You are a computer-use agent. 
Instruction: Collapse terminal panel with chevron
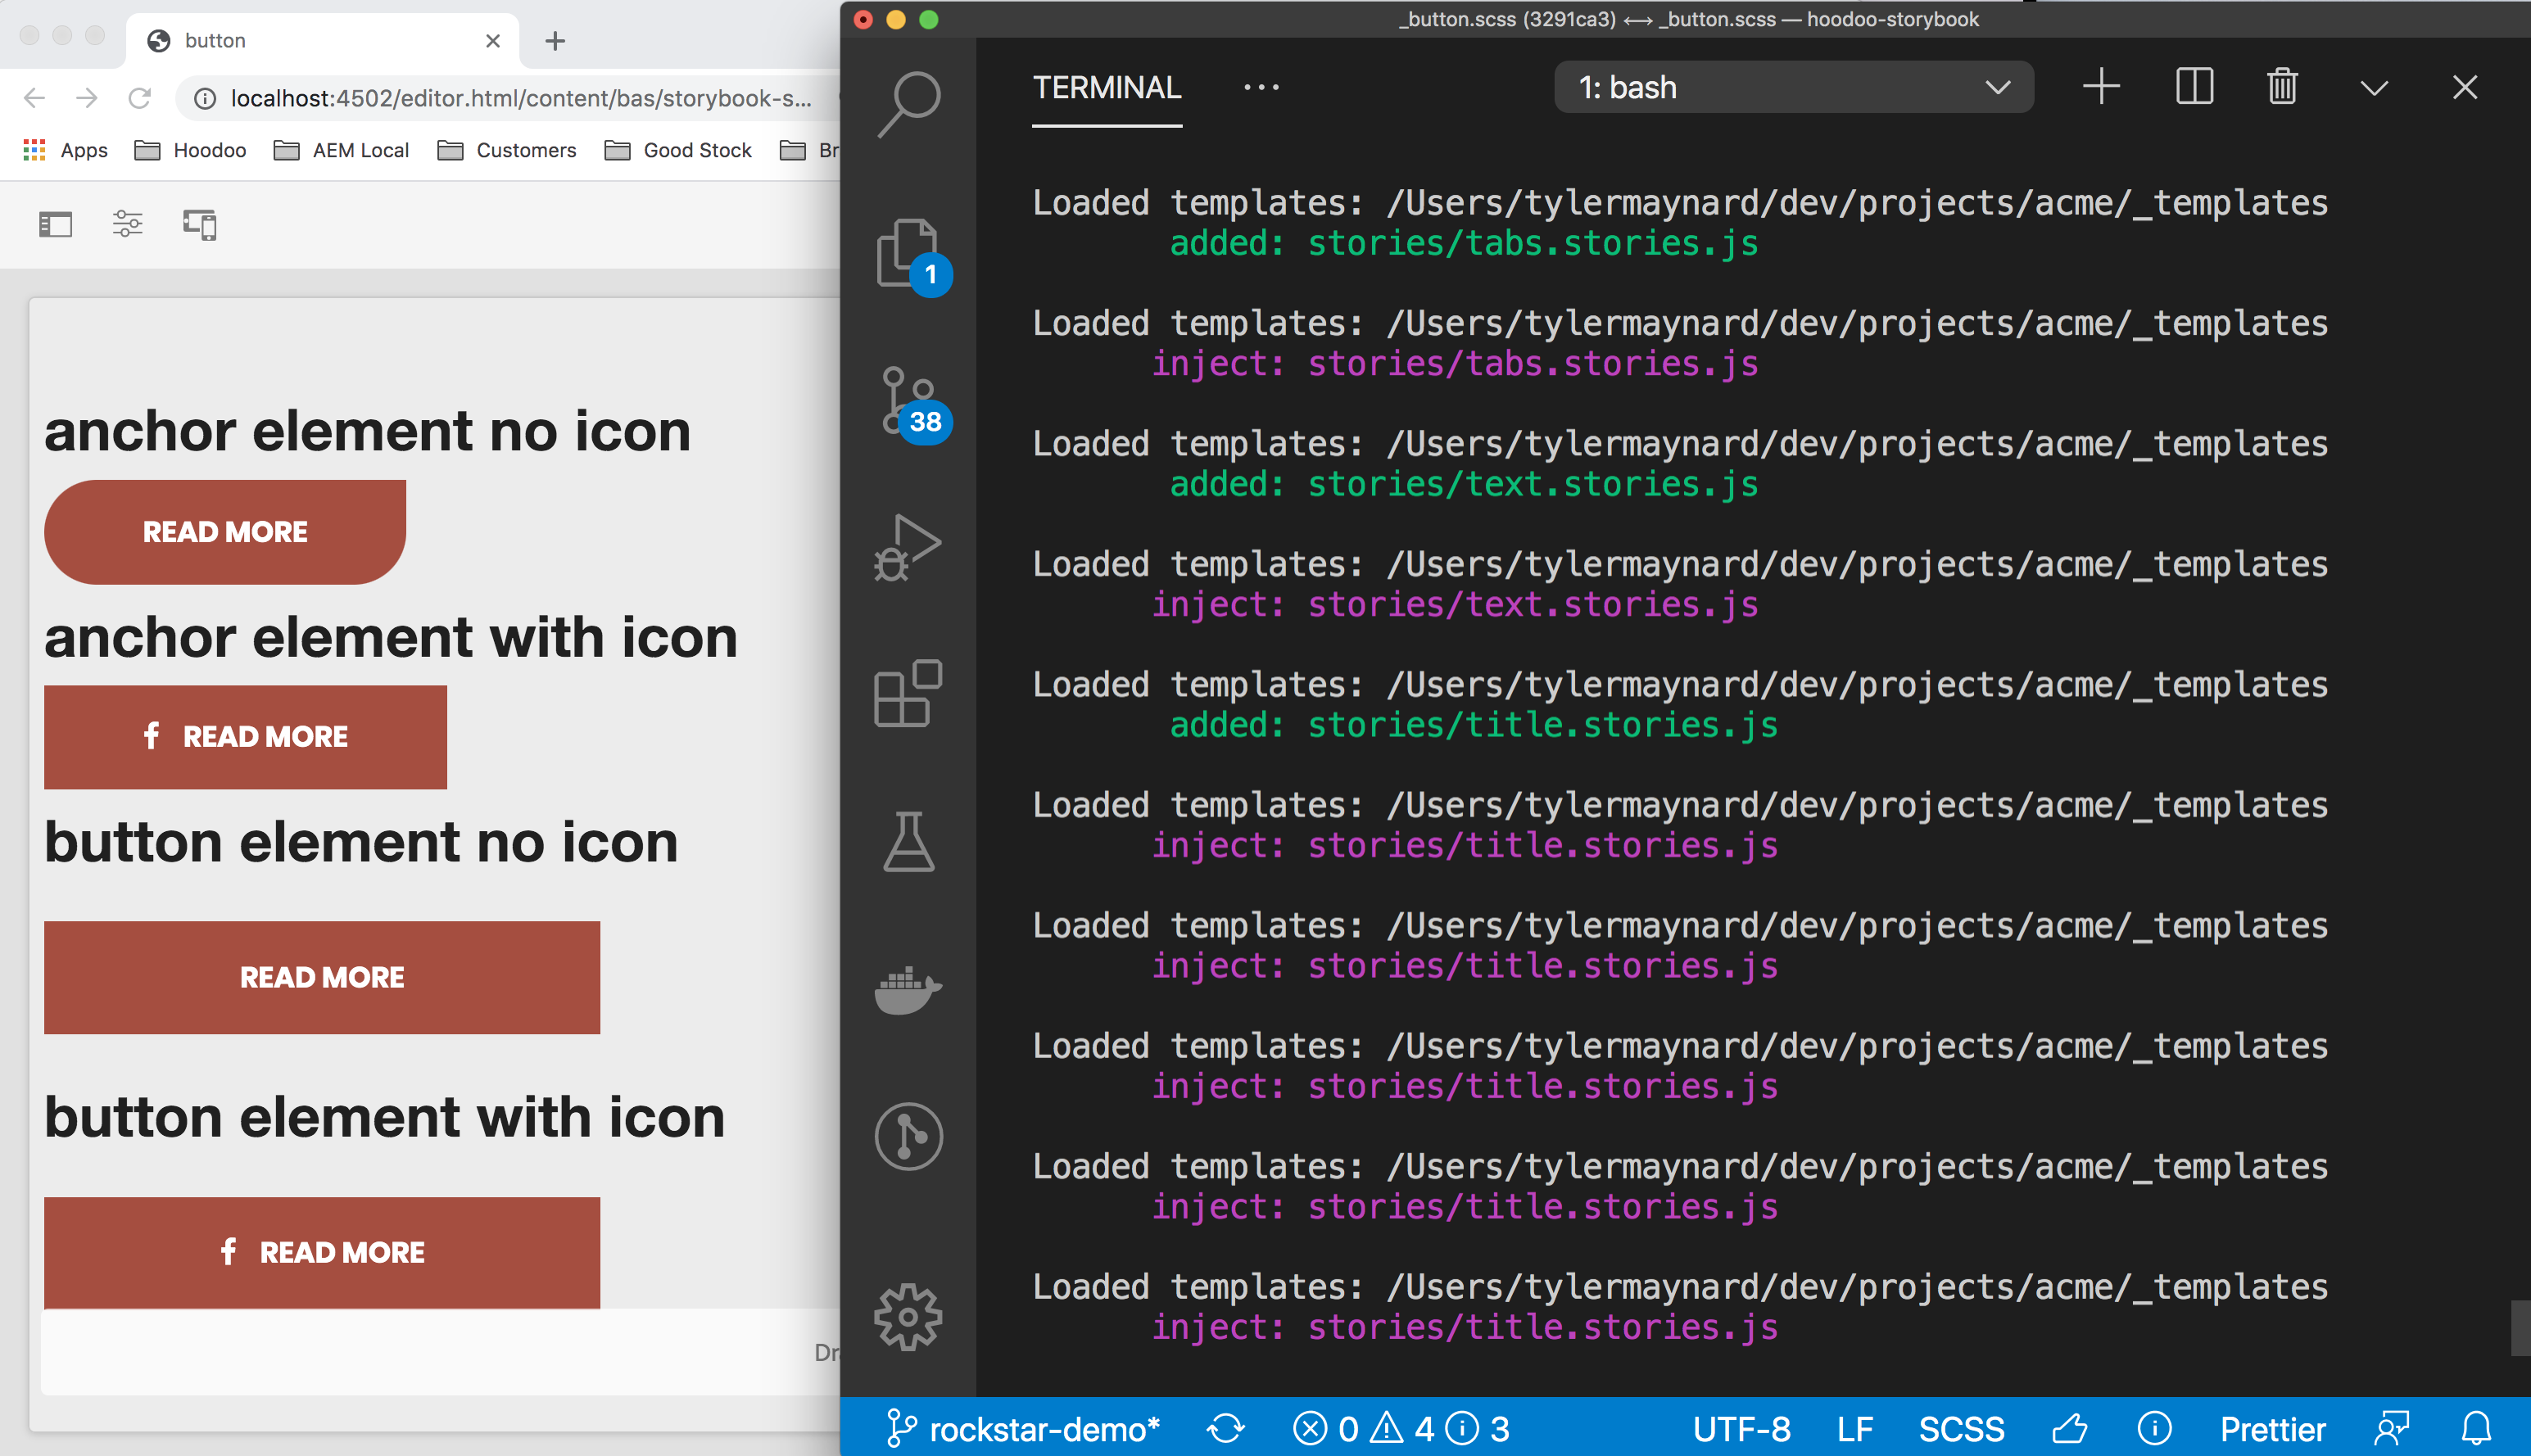pos(2374,87)
